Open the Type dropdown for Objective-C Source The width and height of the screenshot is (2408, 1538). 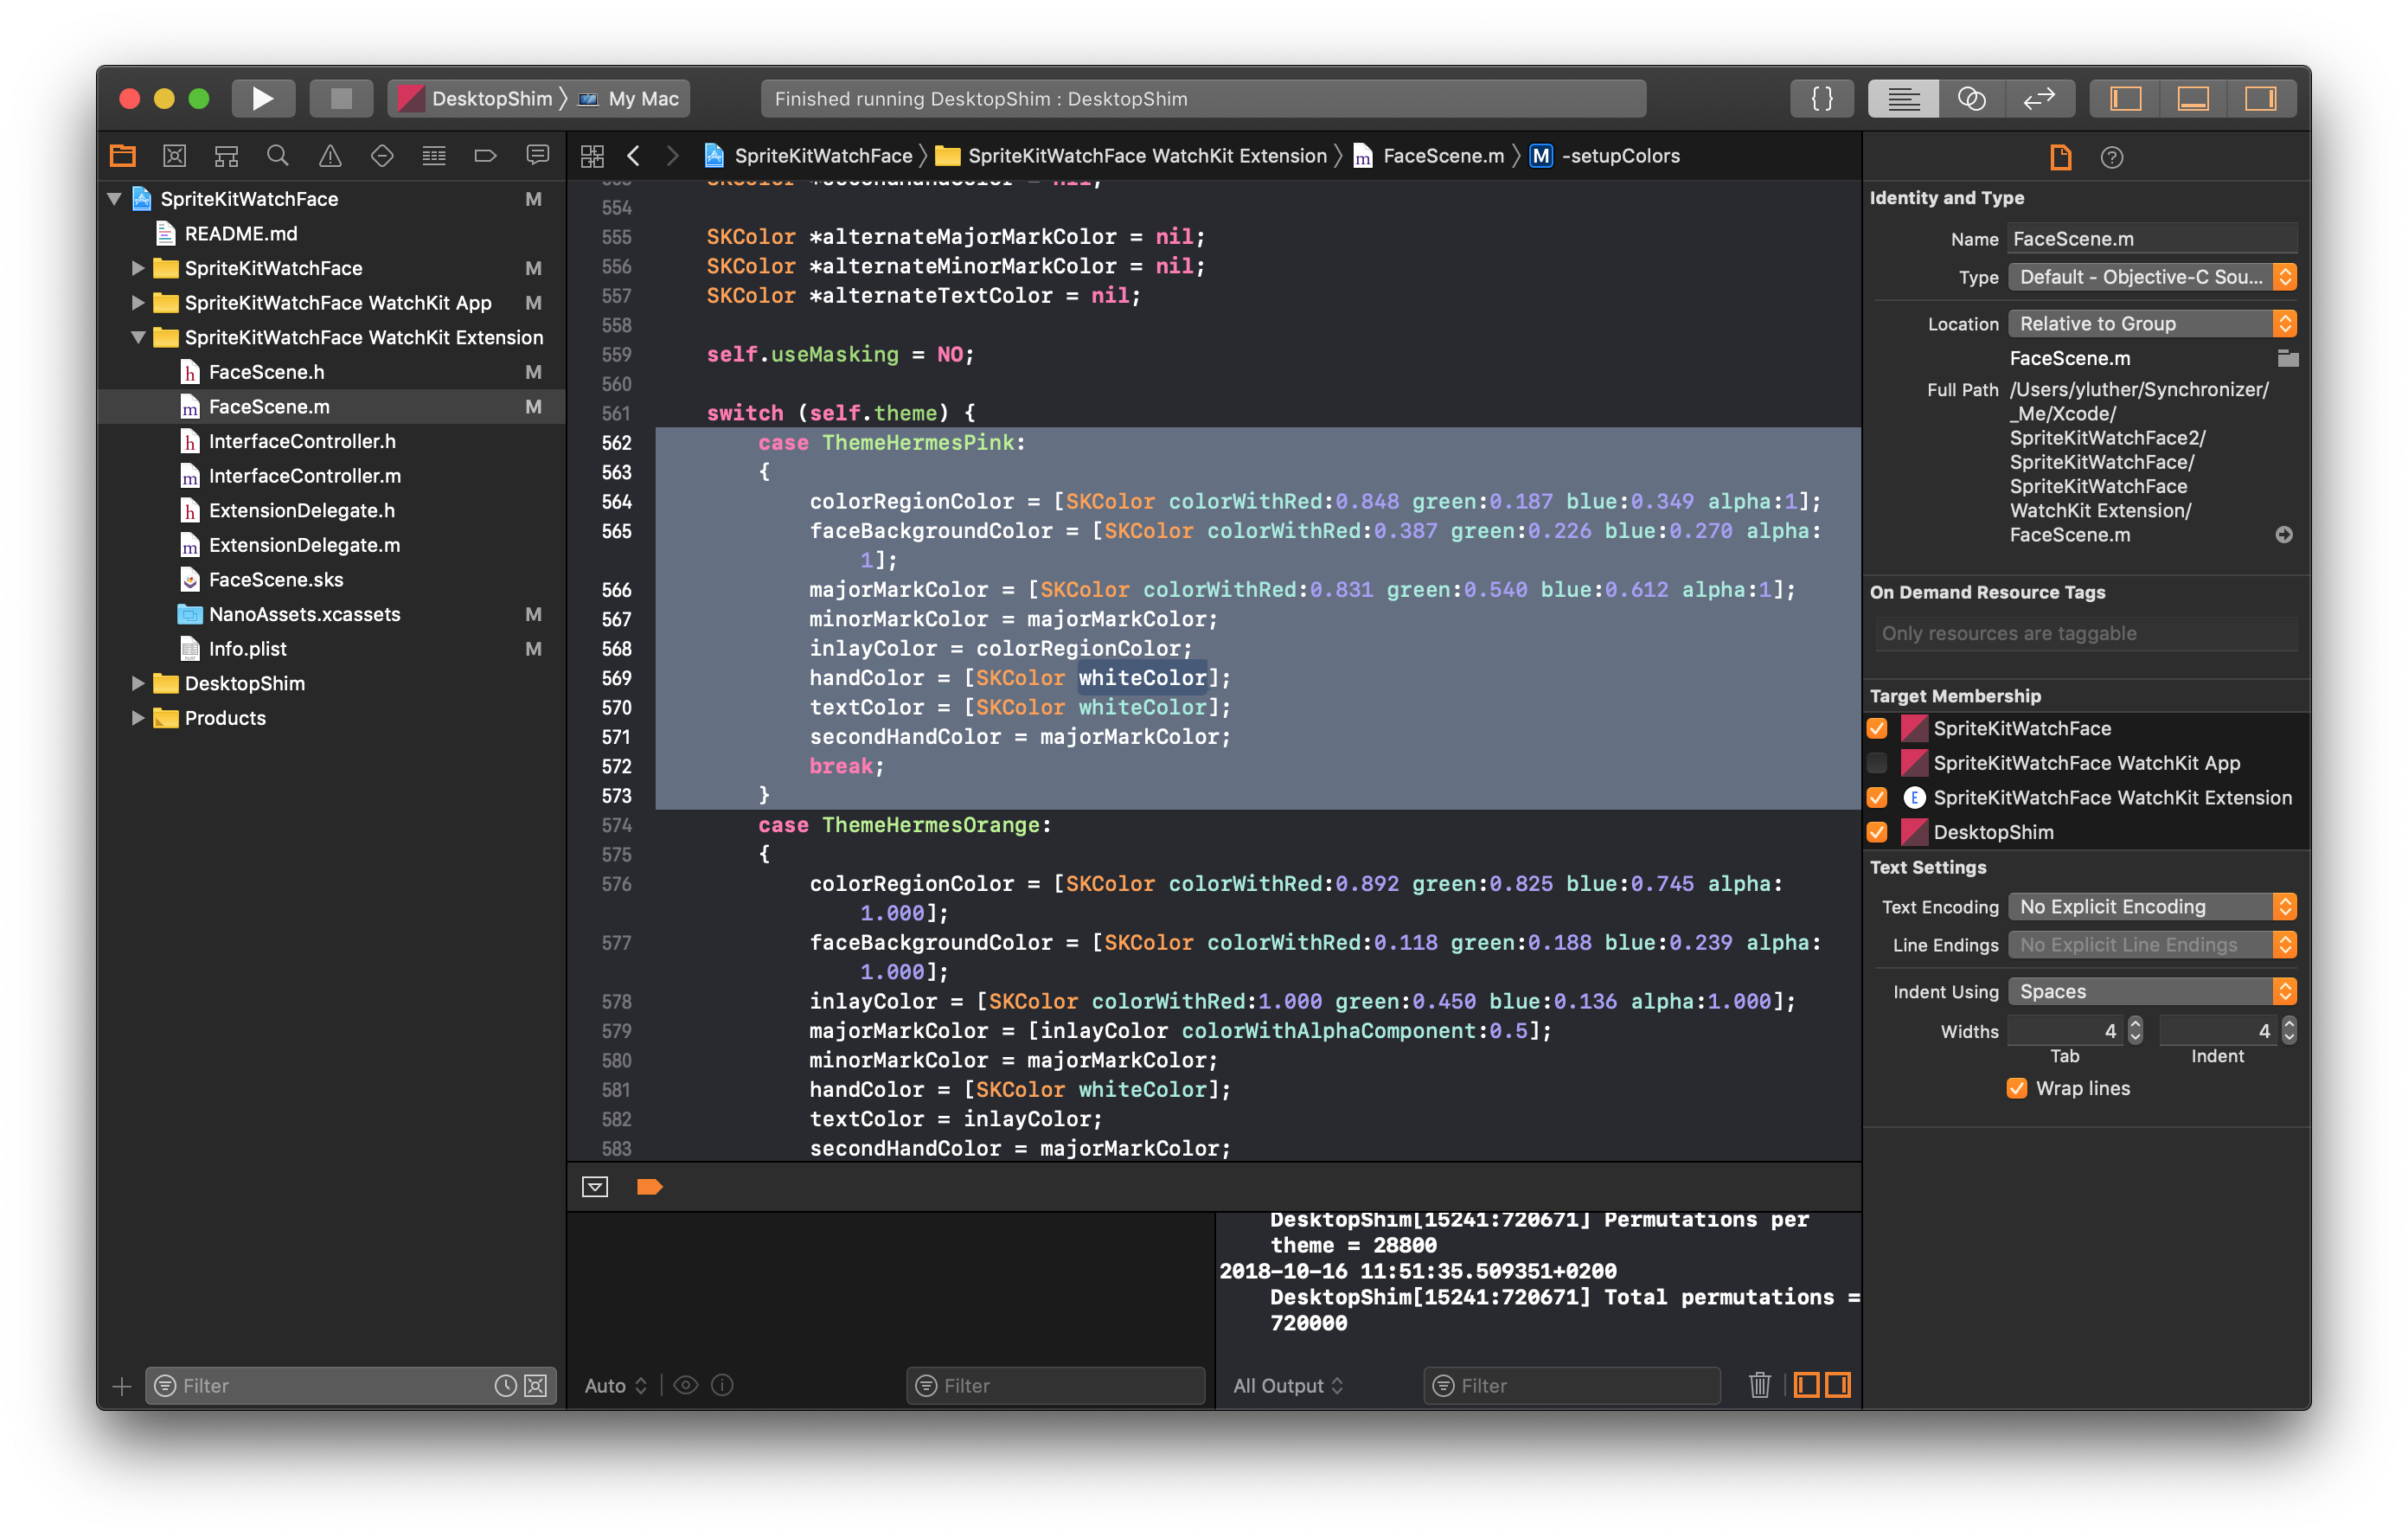[2152, 277]
